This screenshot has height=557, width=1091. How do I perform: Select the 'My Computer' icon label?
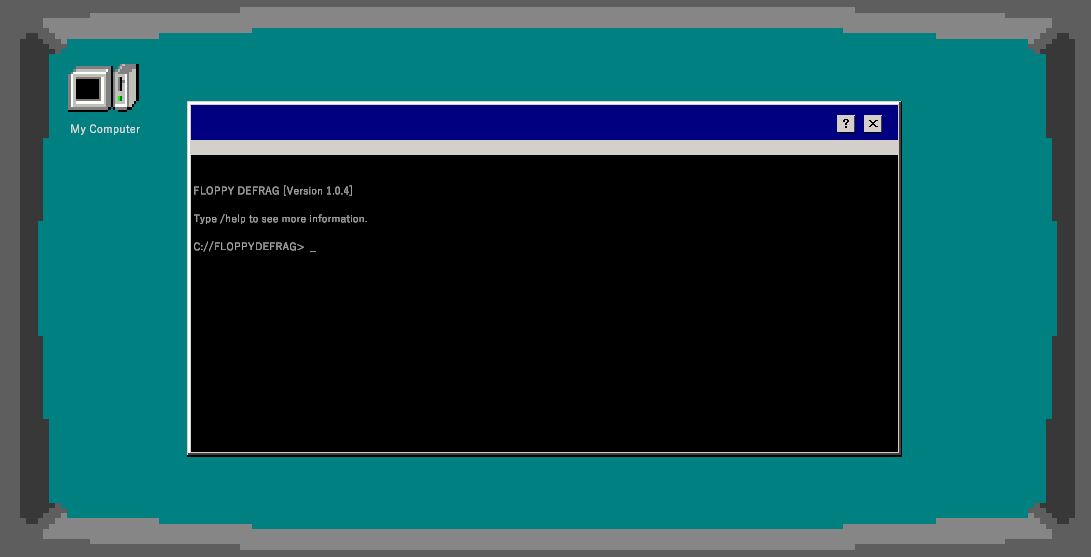coord(105,129)
